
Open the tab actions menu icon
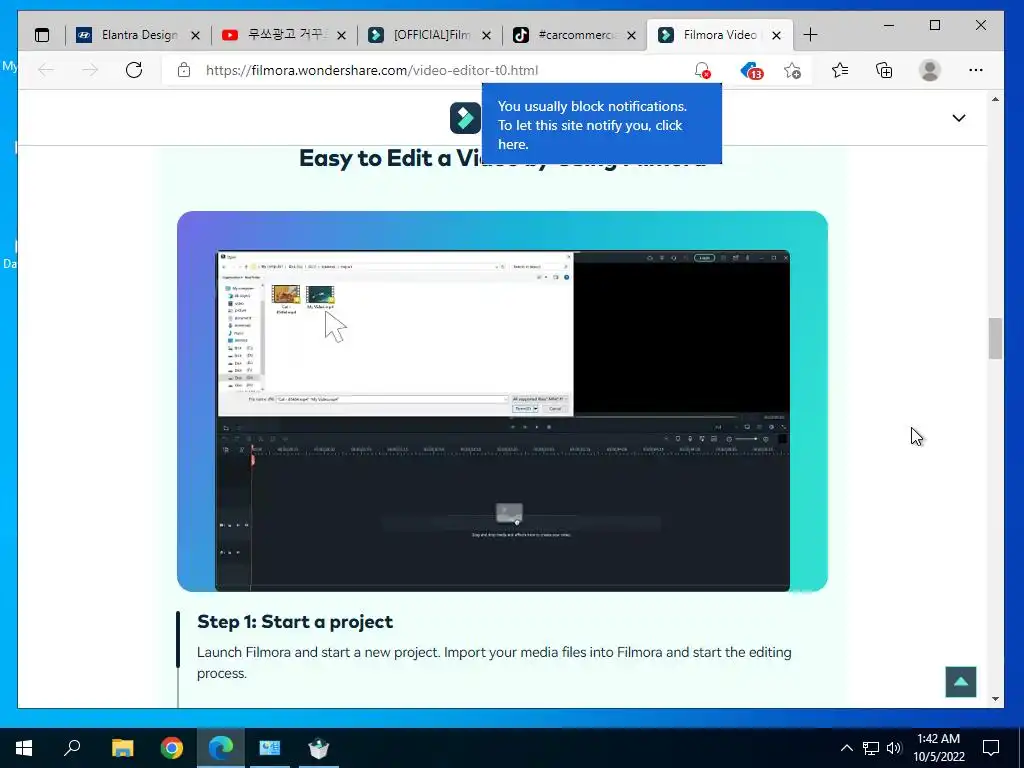pos(42,35)
